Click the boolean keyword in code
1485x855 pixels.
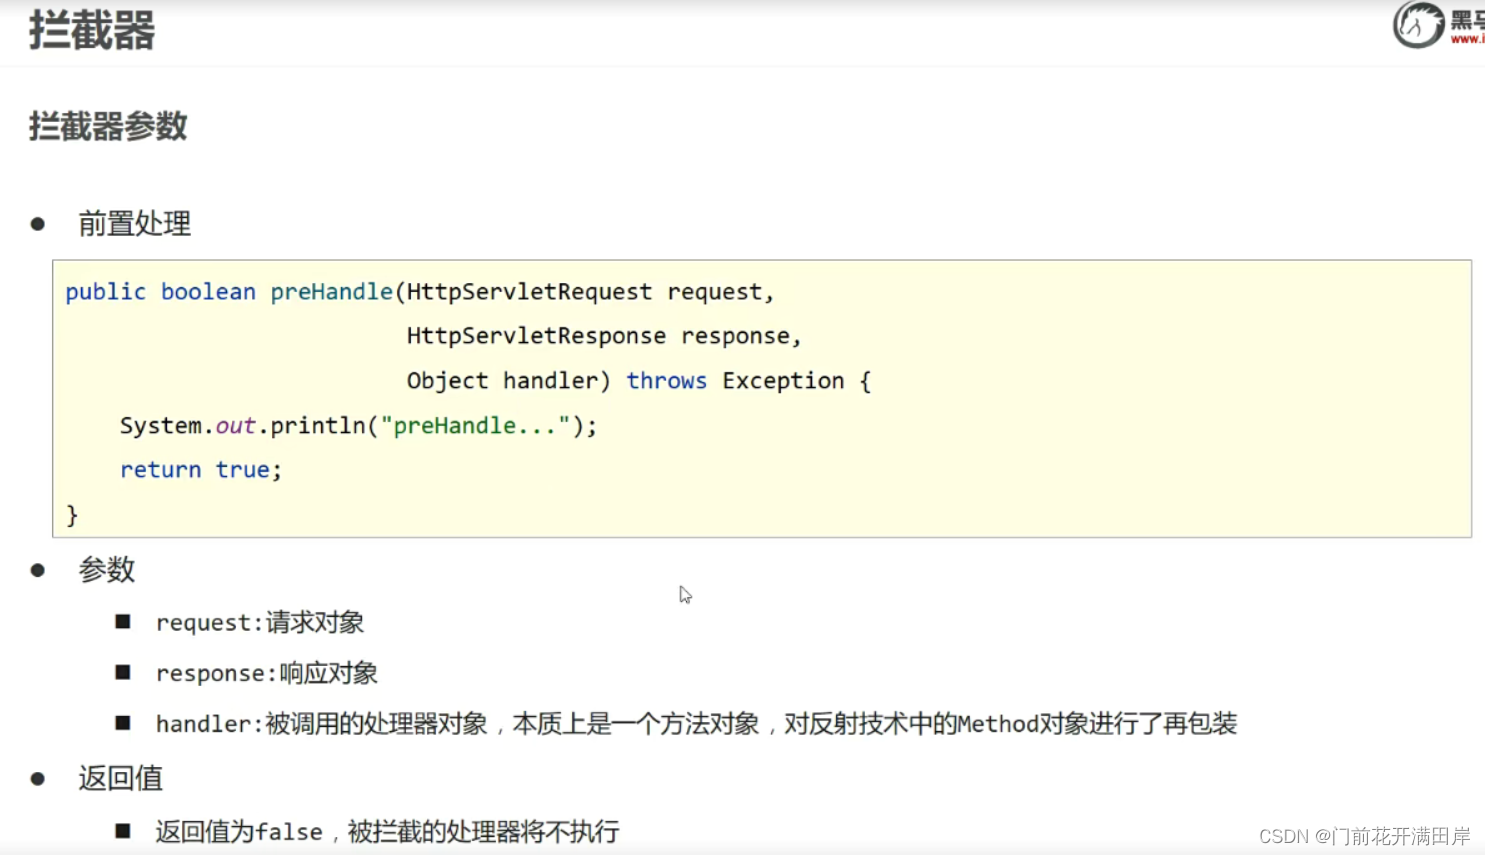pos(208,292)
